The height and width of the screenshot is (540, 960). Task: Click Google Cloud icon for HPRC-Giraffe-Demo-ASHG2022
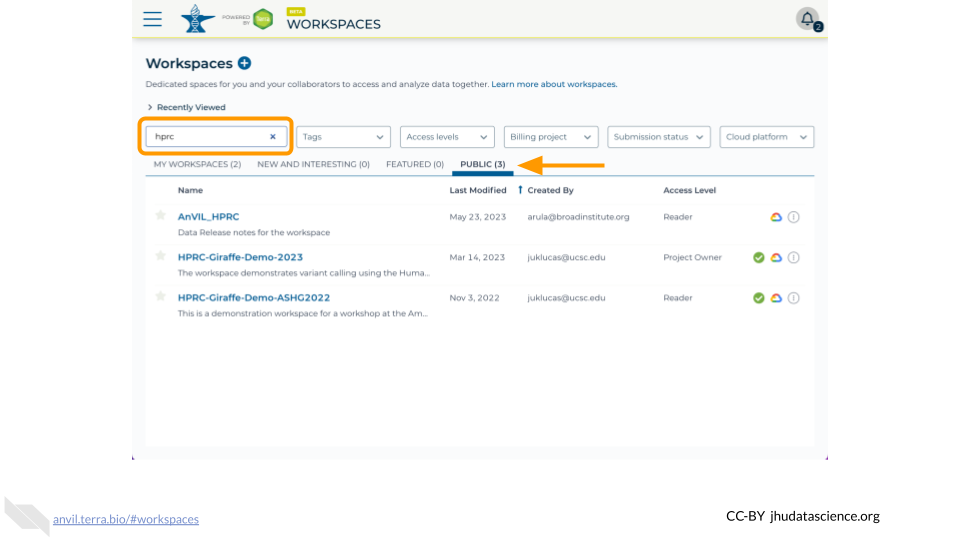pyautogui.click(x=776, y=298)
